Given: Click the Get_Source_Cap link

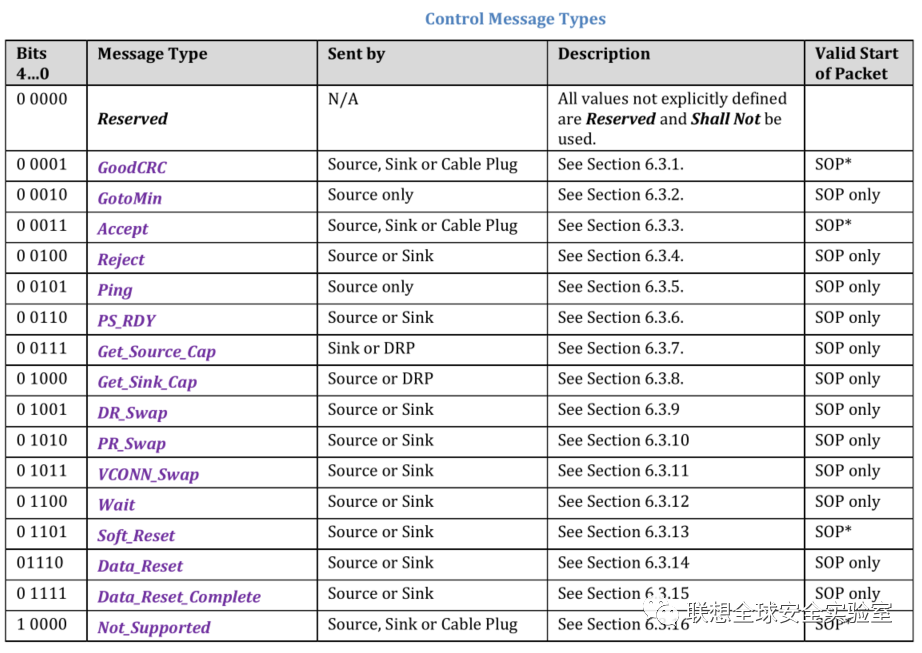Looking at the screenshot, I should pyautogui.click(x=156, y=352).
